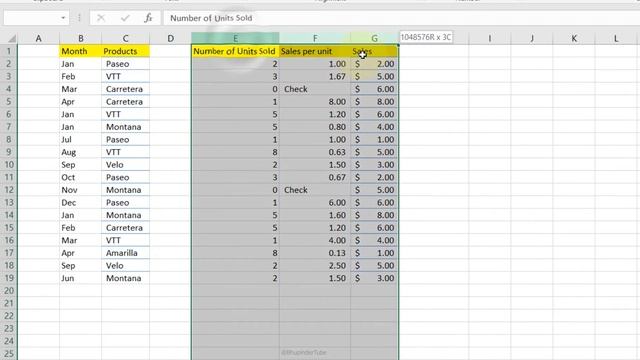Open the Name Box dropdown arrow
Image resolution: width=640 pixels, height=360 pixels.
tap(63, 18)
